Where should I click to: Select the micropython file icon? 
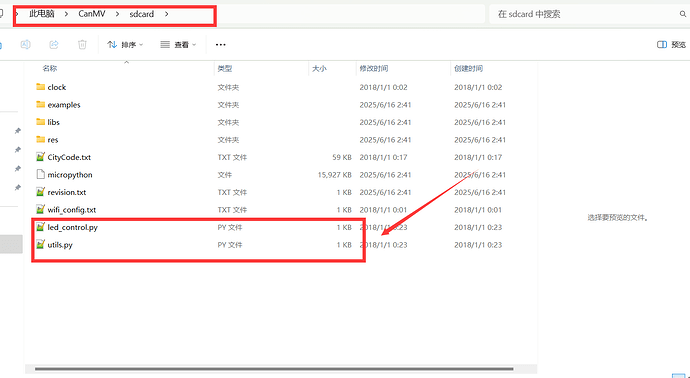pyautogui.click(x=40, y=174)
